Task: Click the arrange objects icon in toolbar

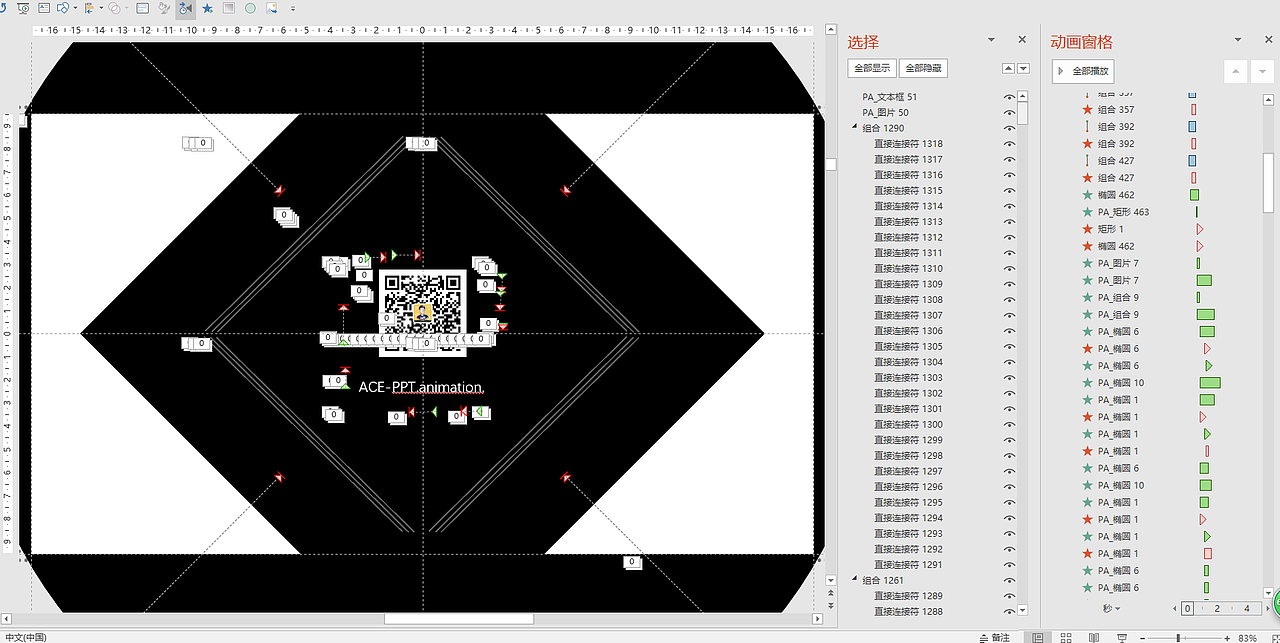Action: pyautogui.click(x=90, y=8)
